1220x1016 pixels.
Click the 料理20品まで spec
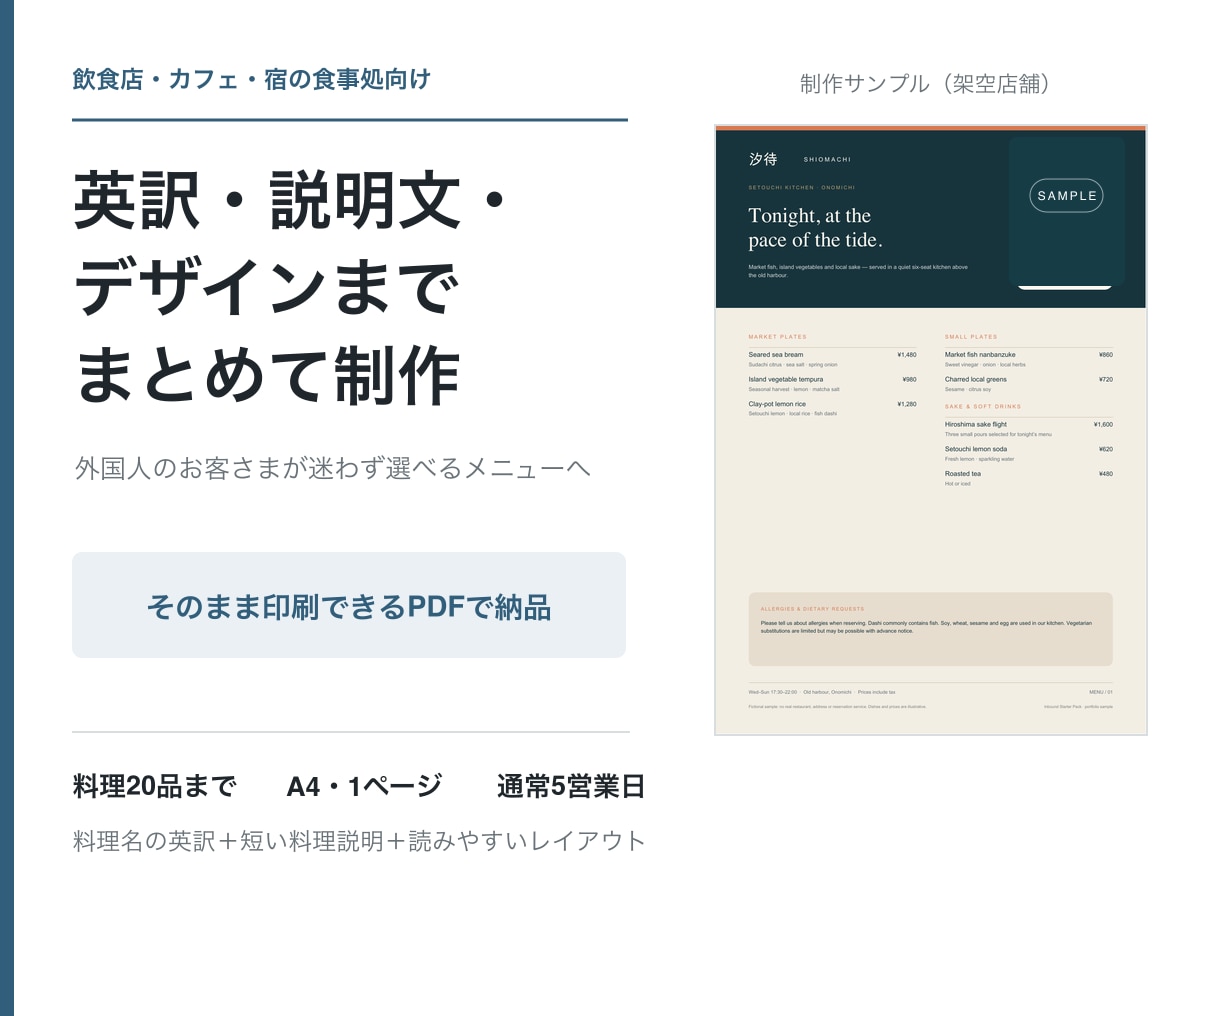pos(155,787)
